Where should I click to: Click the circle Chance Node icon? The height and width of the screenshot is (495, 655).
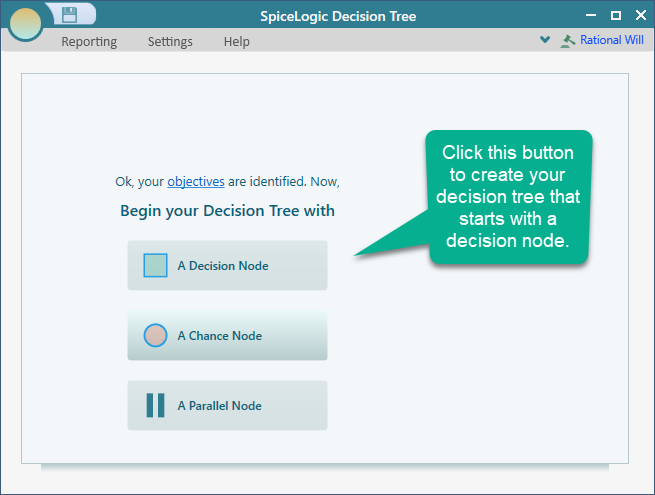[x=155, y=335]
